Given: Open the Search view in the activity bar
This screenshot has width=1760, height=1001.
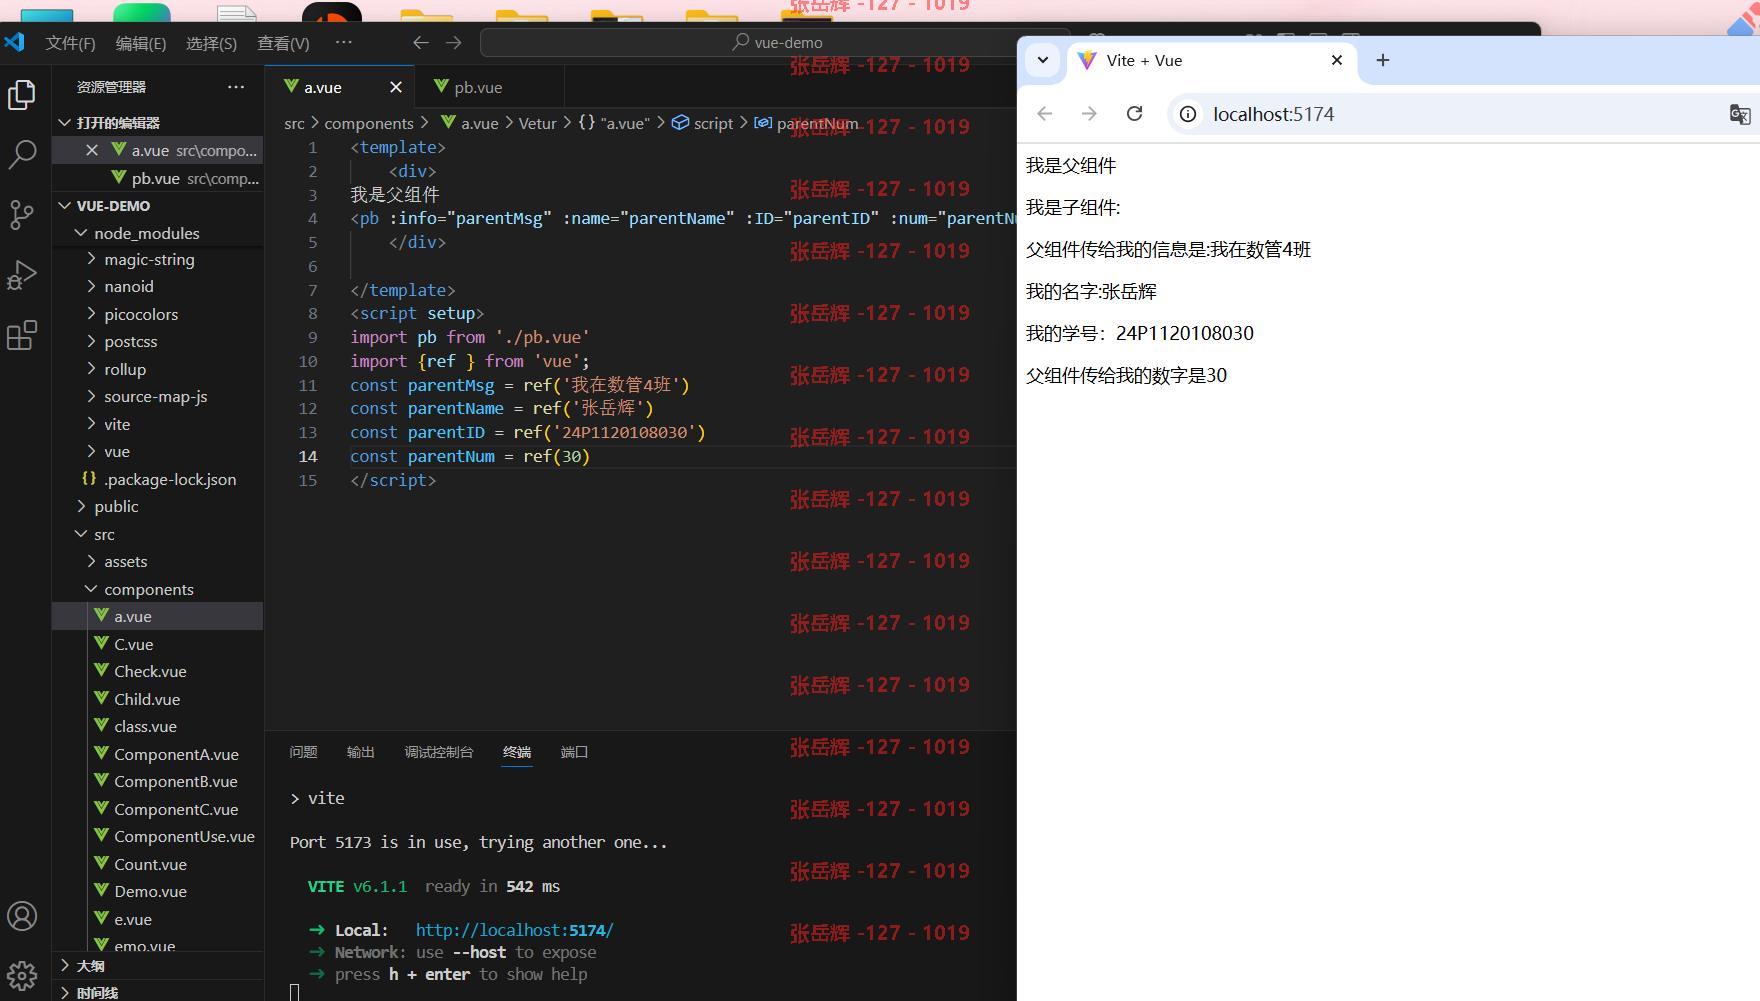Looking at the screenshot, I should click(22, 154).
